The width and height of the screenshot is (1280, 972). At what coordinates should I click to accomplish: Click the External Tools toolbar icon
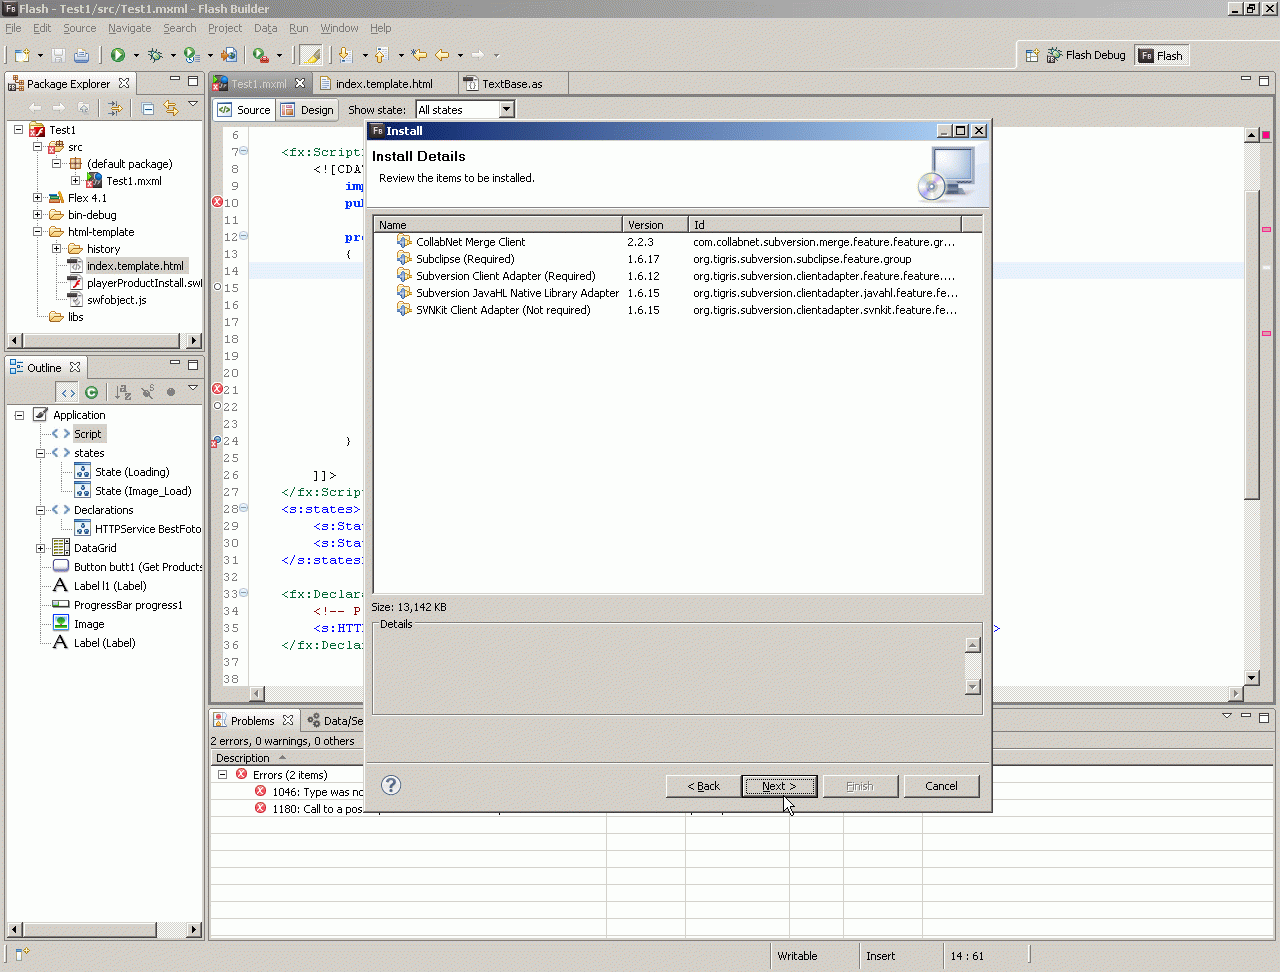260,55
